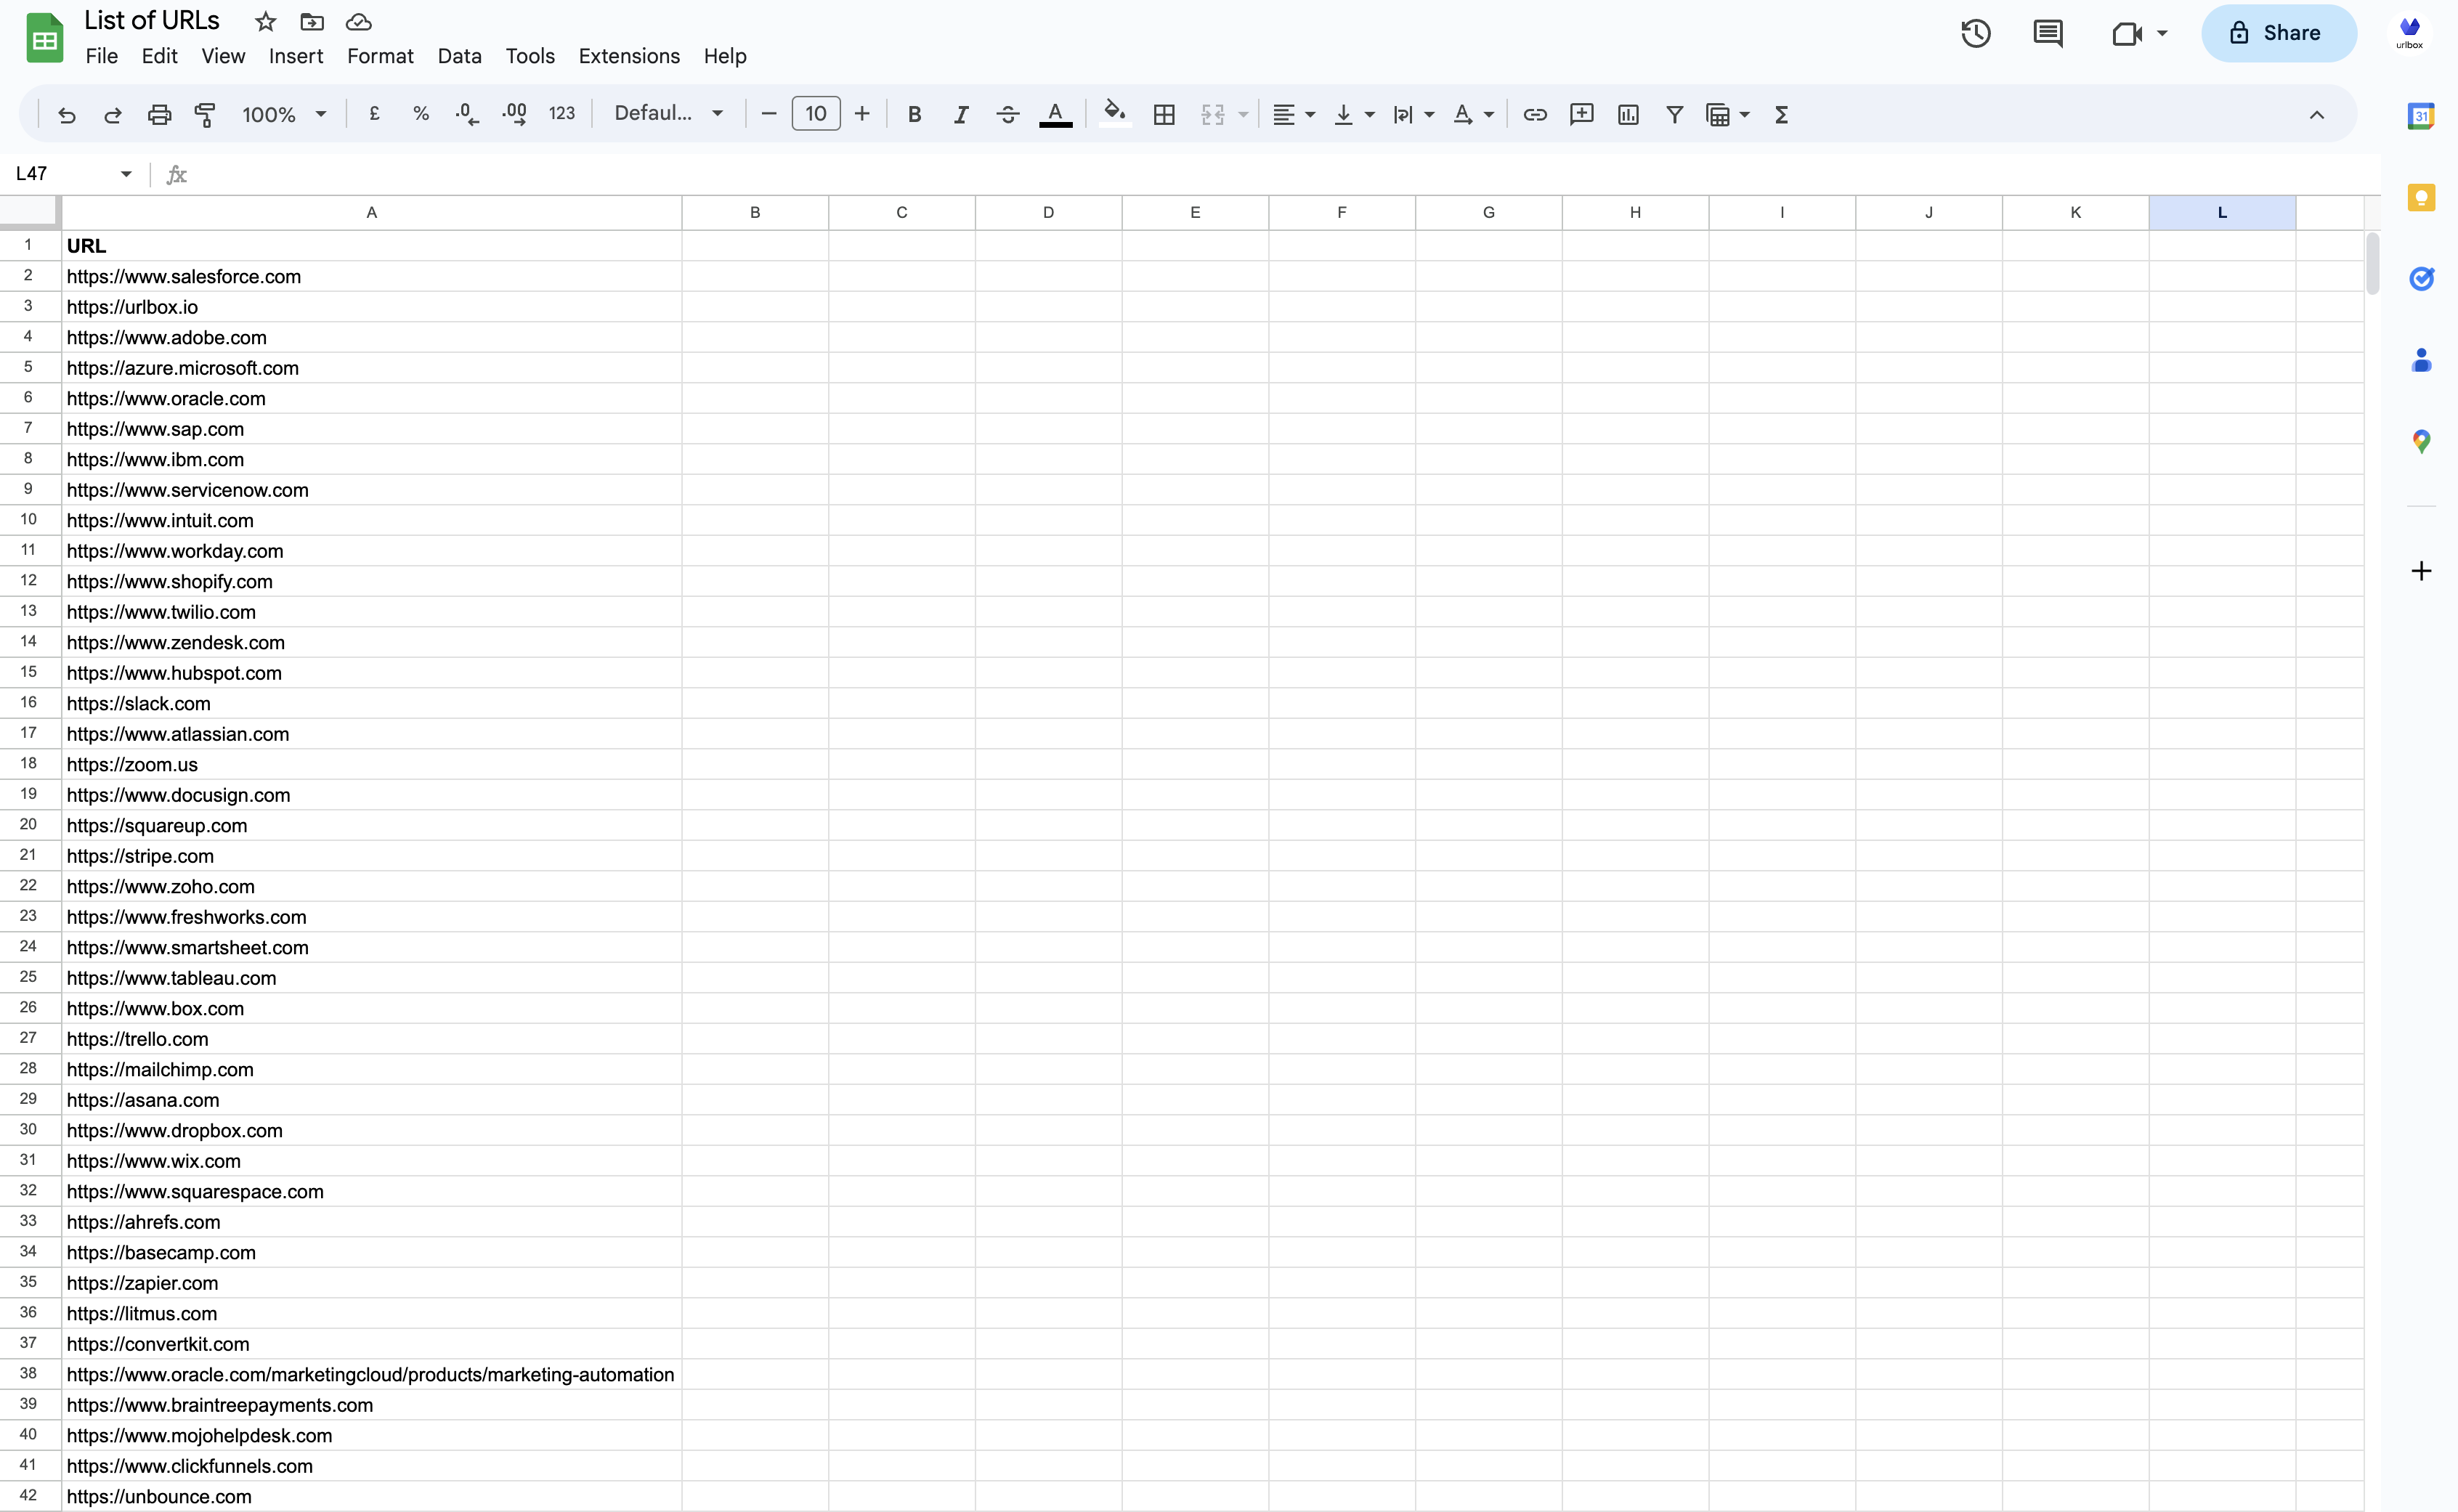This screenshot has width=2458, height=1512.
Task: Open the insert link tool
Action: [x=1535, y=114]
